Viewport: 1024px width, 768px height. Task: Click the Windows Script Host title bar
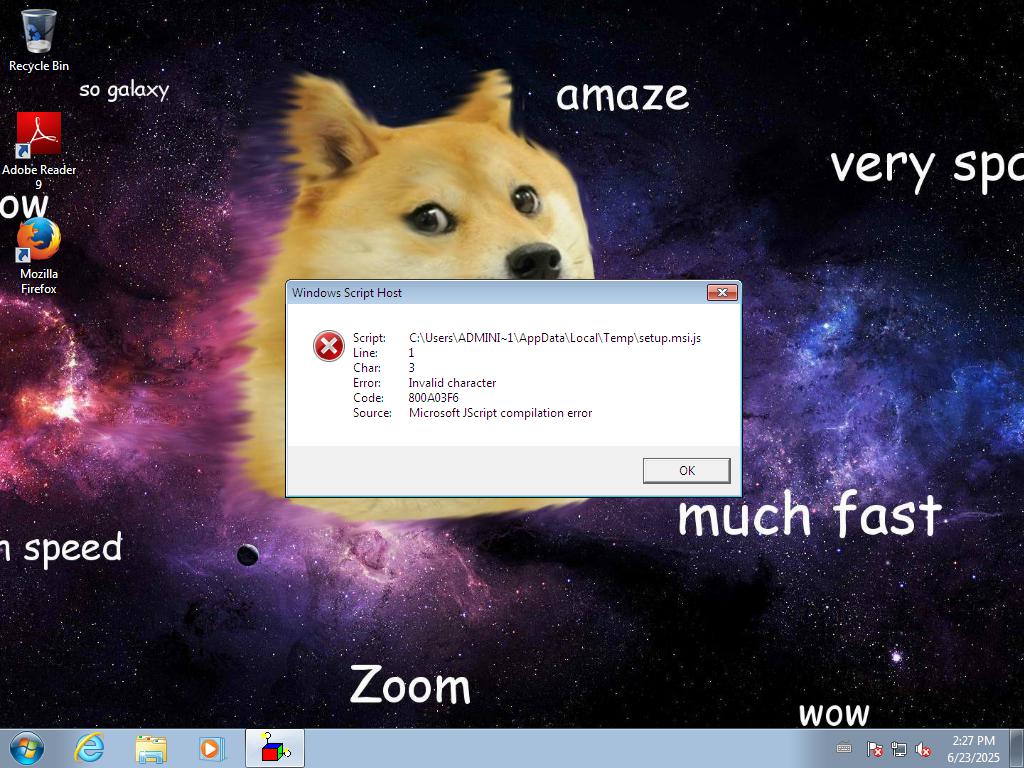click(x=496, y=293)
